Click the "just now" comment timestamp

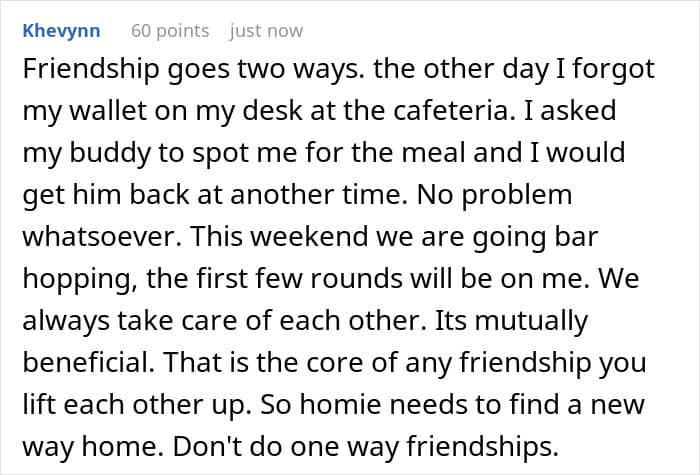(x=266, y=30)
